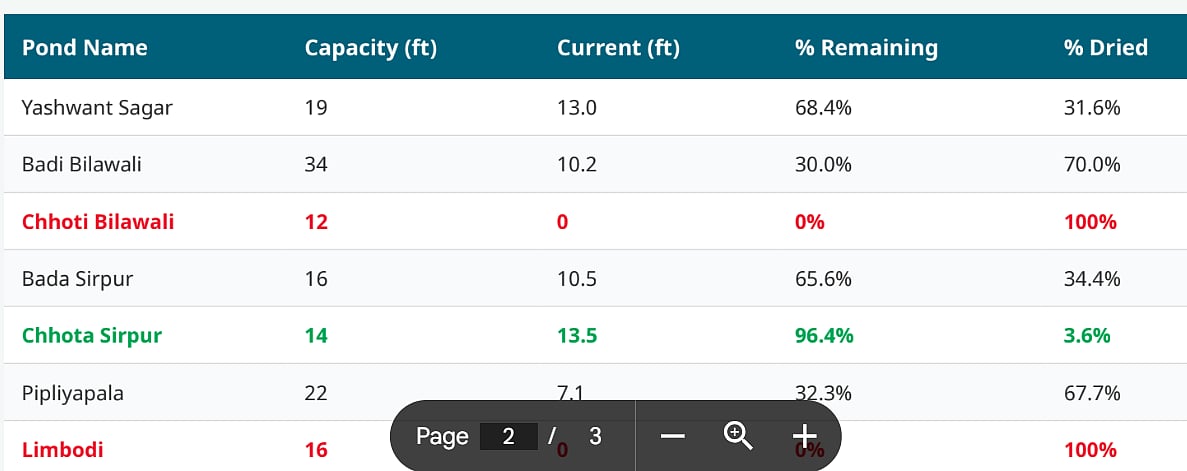Select the Yashwant Sagar pond name
The height and width of the screenshot is (471, 1187).
click(97, 108)
